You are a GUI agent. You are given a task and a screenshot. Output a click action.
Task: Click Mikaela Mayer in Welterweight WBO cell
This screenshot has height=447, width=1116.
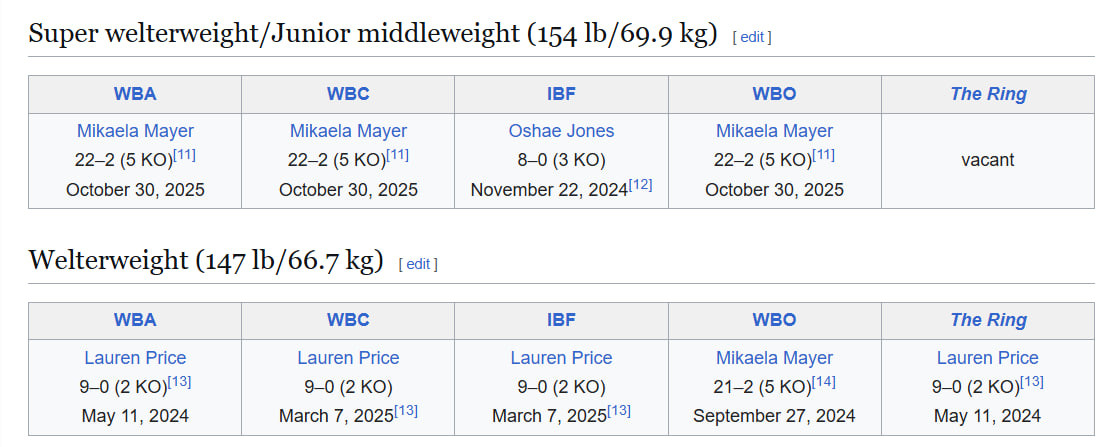point(774,357)
